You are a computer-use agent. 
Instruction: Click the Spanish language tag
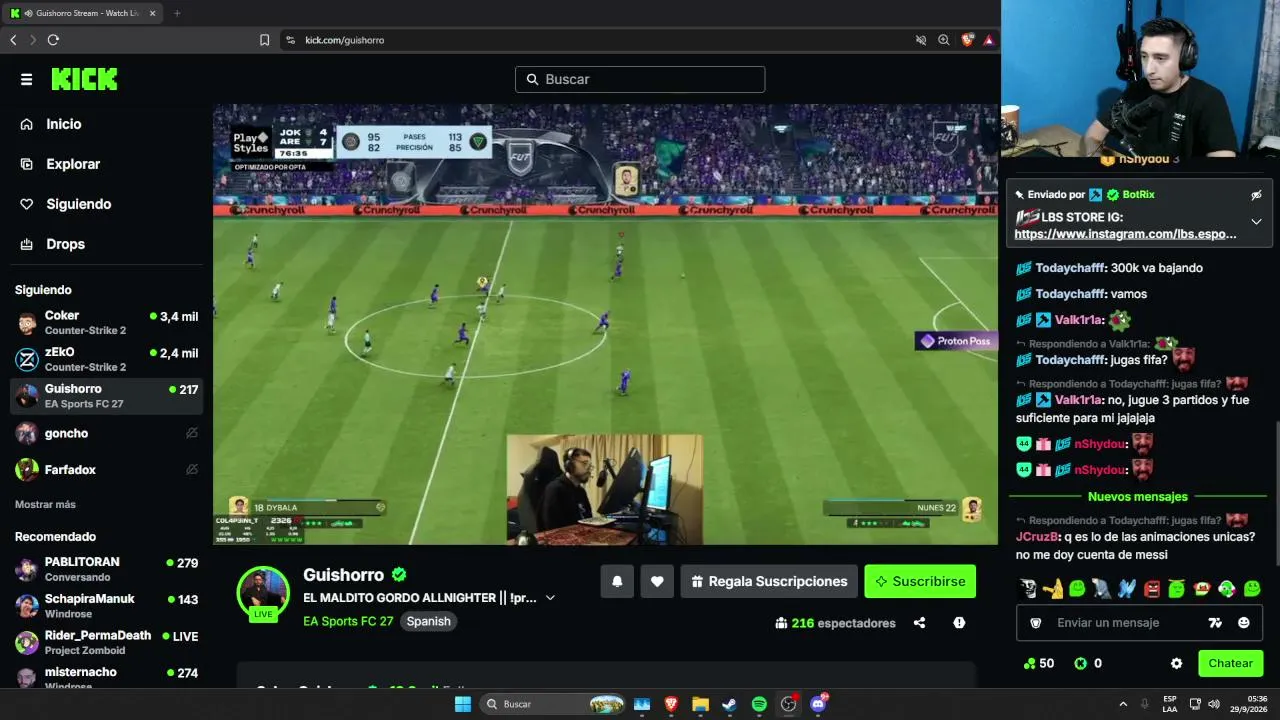pyautogui.click(x=428, y=621)
